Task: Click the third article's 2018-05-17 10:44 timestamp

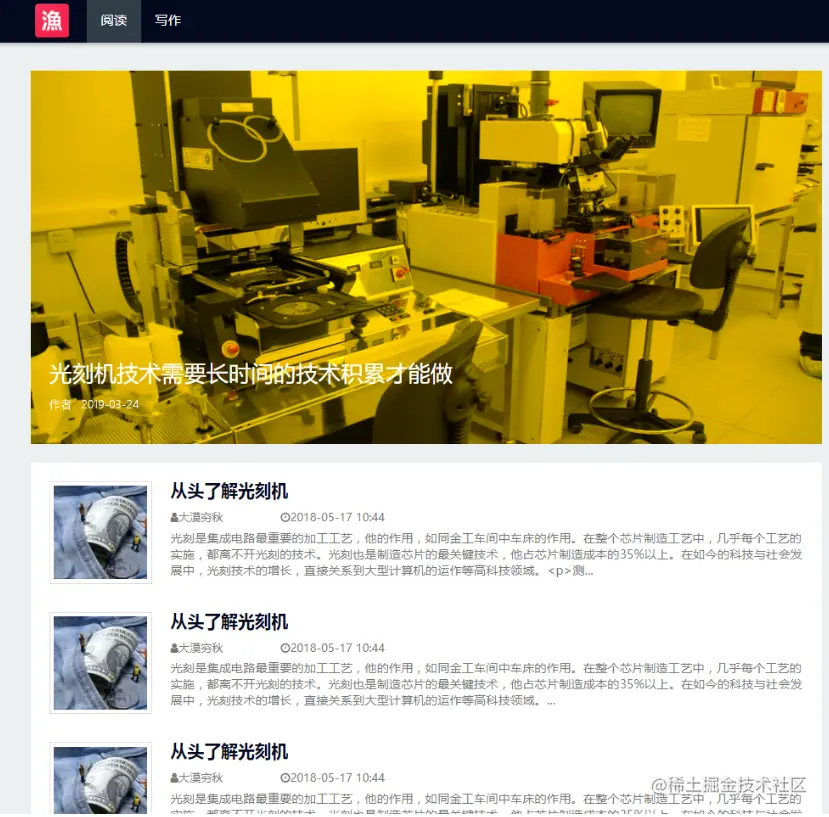Action: (x=337, y=778)
